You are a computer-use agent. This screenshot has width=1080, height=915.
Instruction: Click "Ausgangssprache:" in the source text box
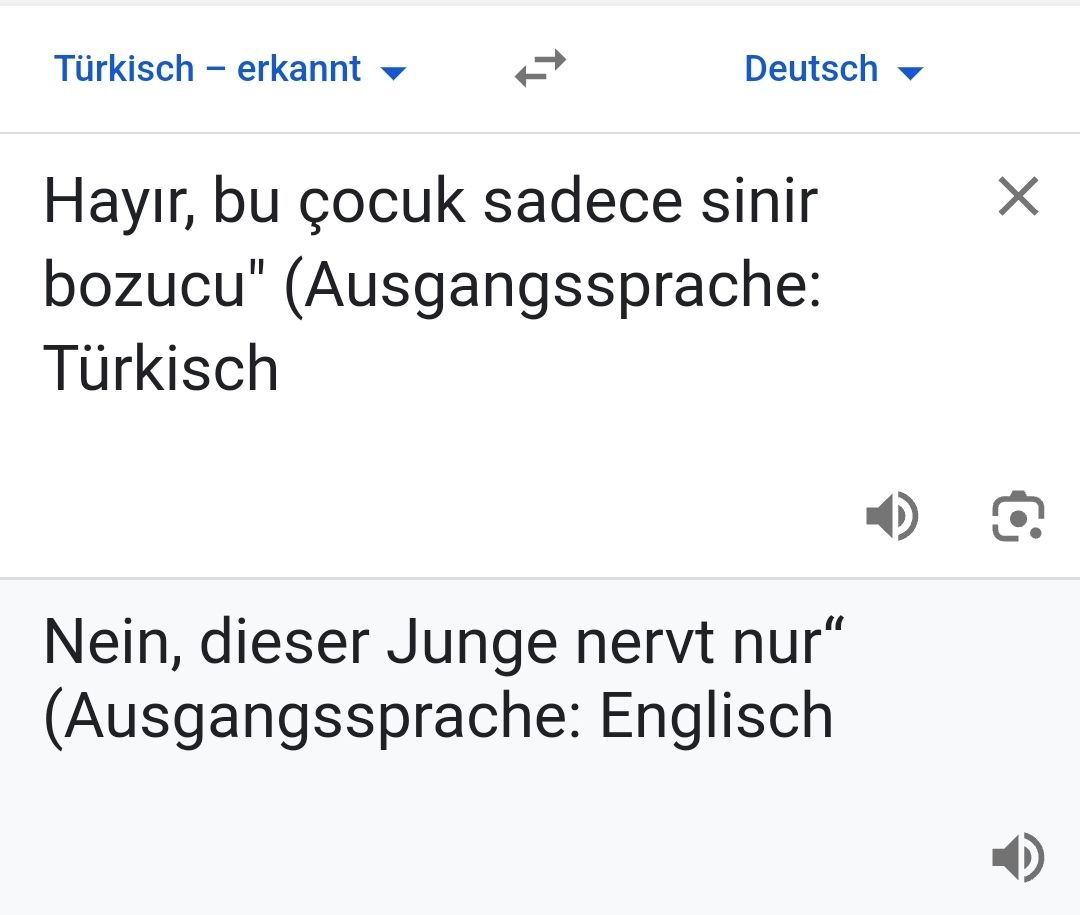pyautogui.click(x=562, y=288)
